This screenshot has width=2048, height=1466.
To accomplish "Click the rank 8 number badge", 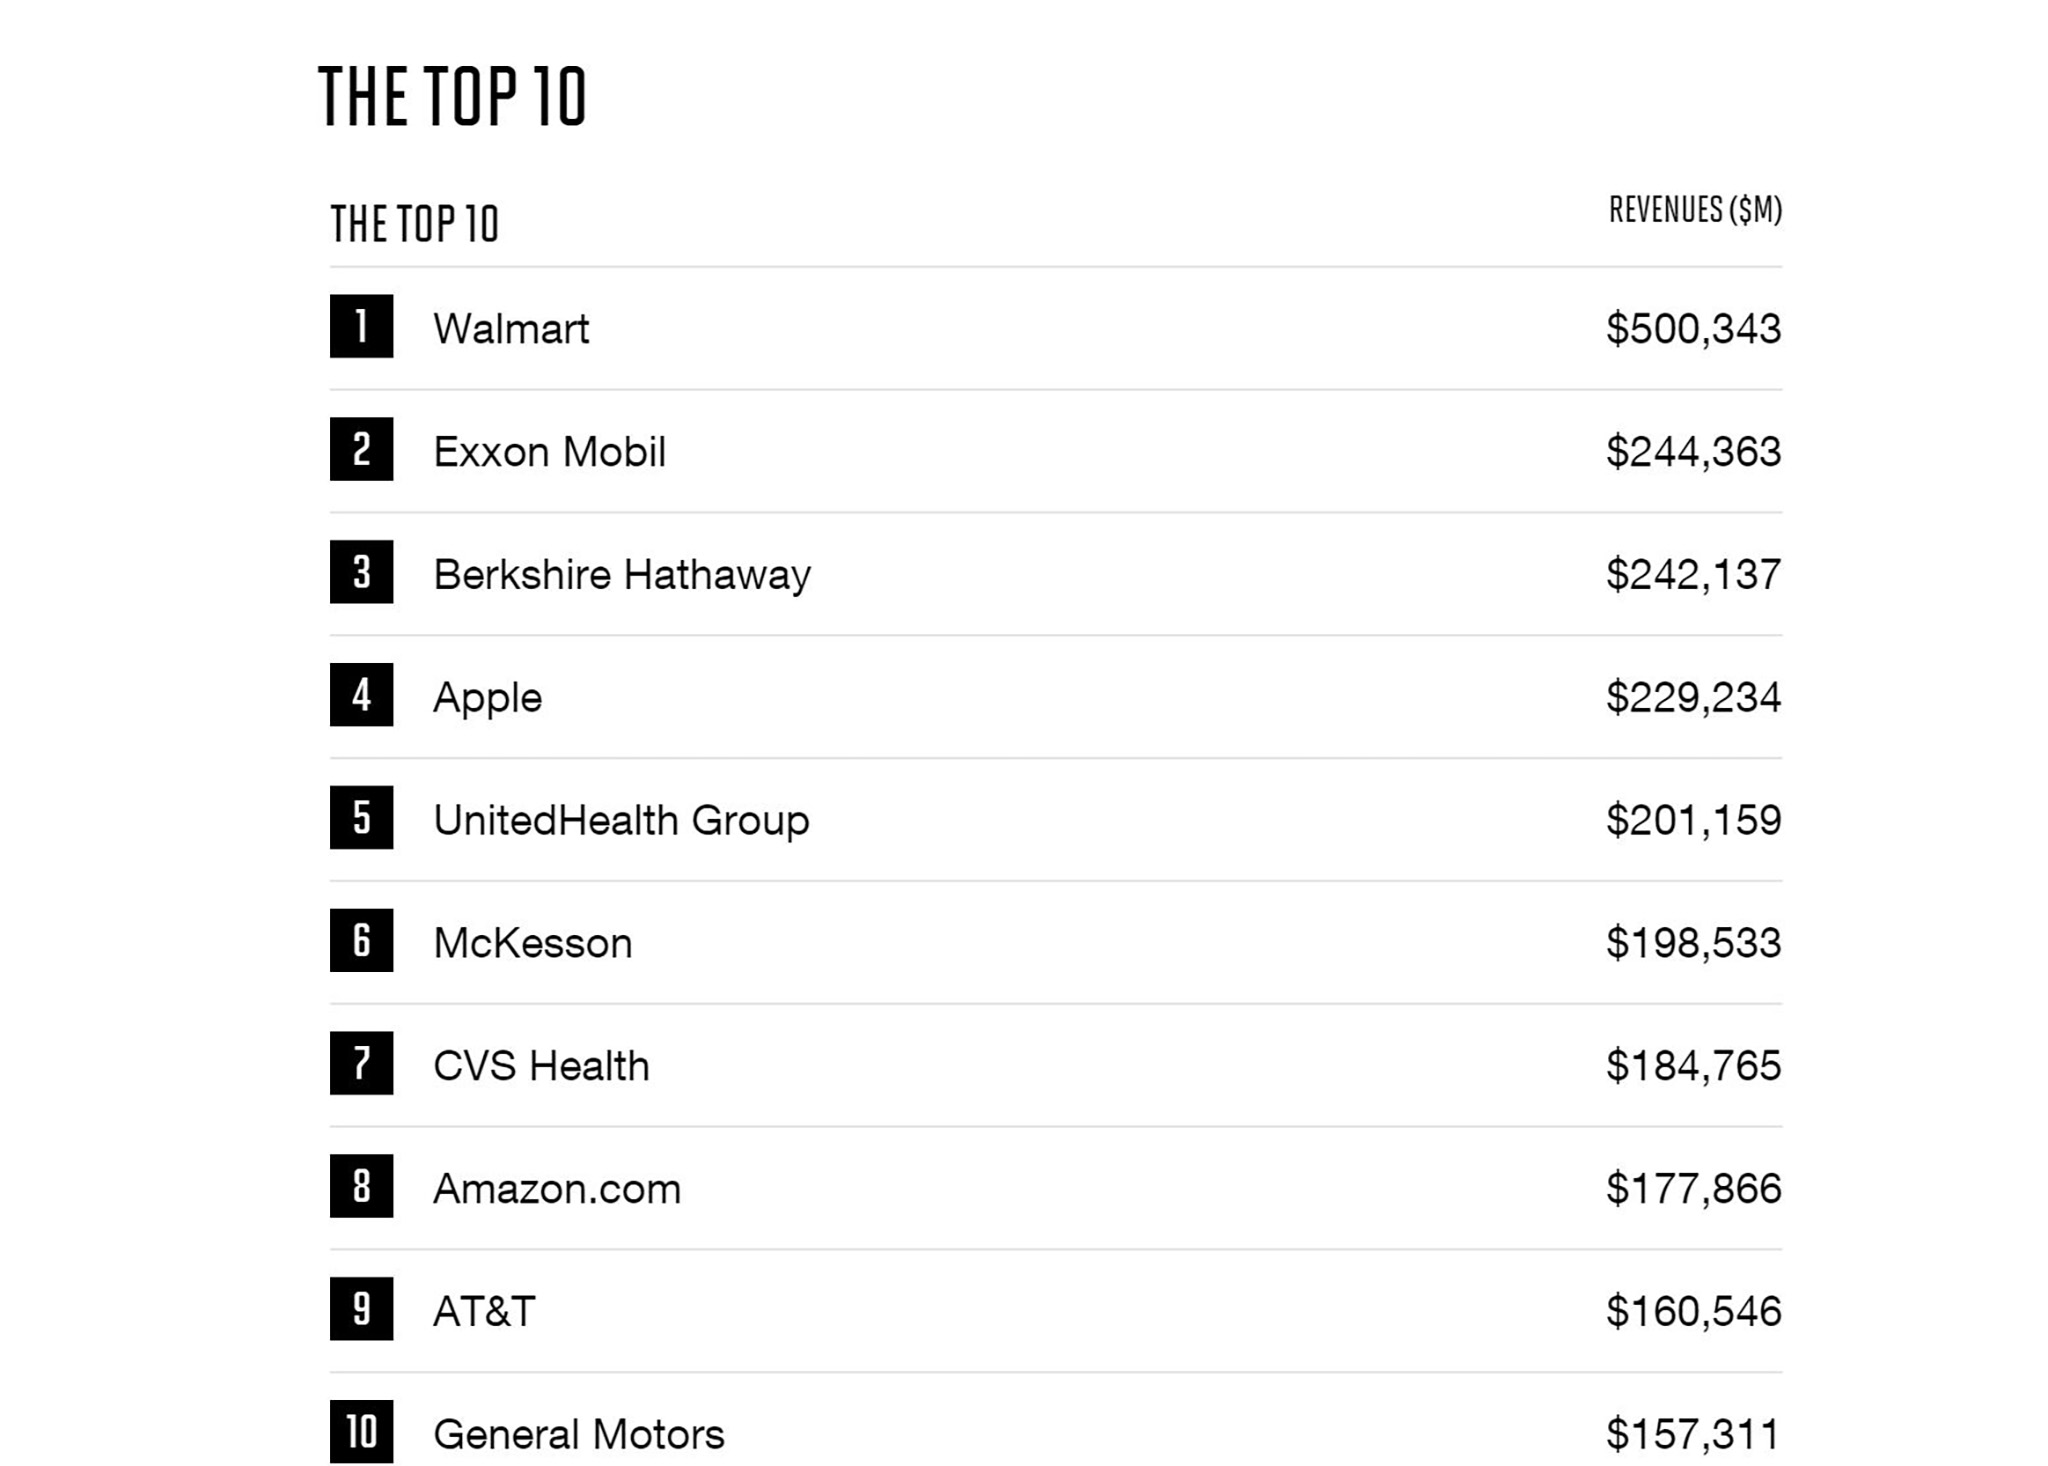I will click(x=361, y=1186).
